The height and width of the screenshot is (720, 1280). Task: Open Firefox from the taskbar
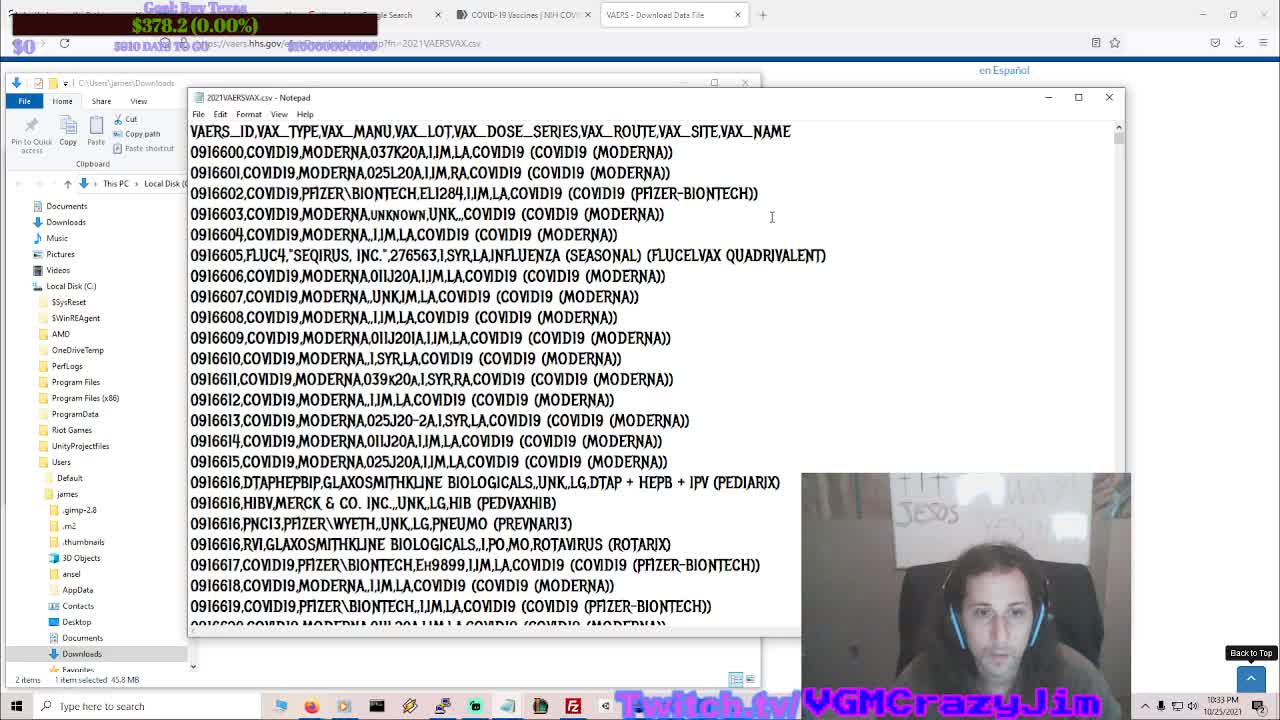click(x=311, y=706)
